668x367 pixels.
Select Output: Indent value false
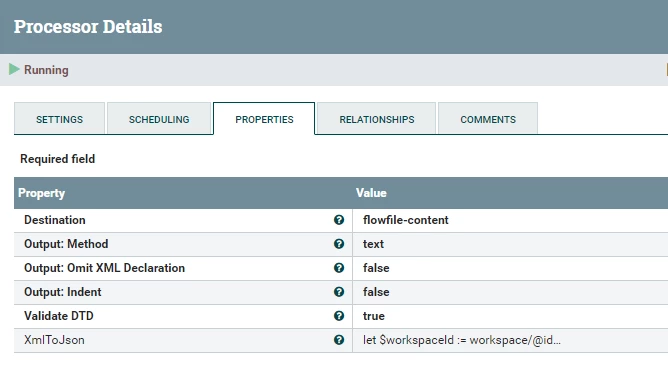[x=376, y=292]
